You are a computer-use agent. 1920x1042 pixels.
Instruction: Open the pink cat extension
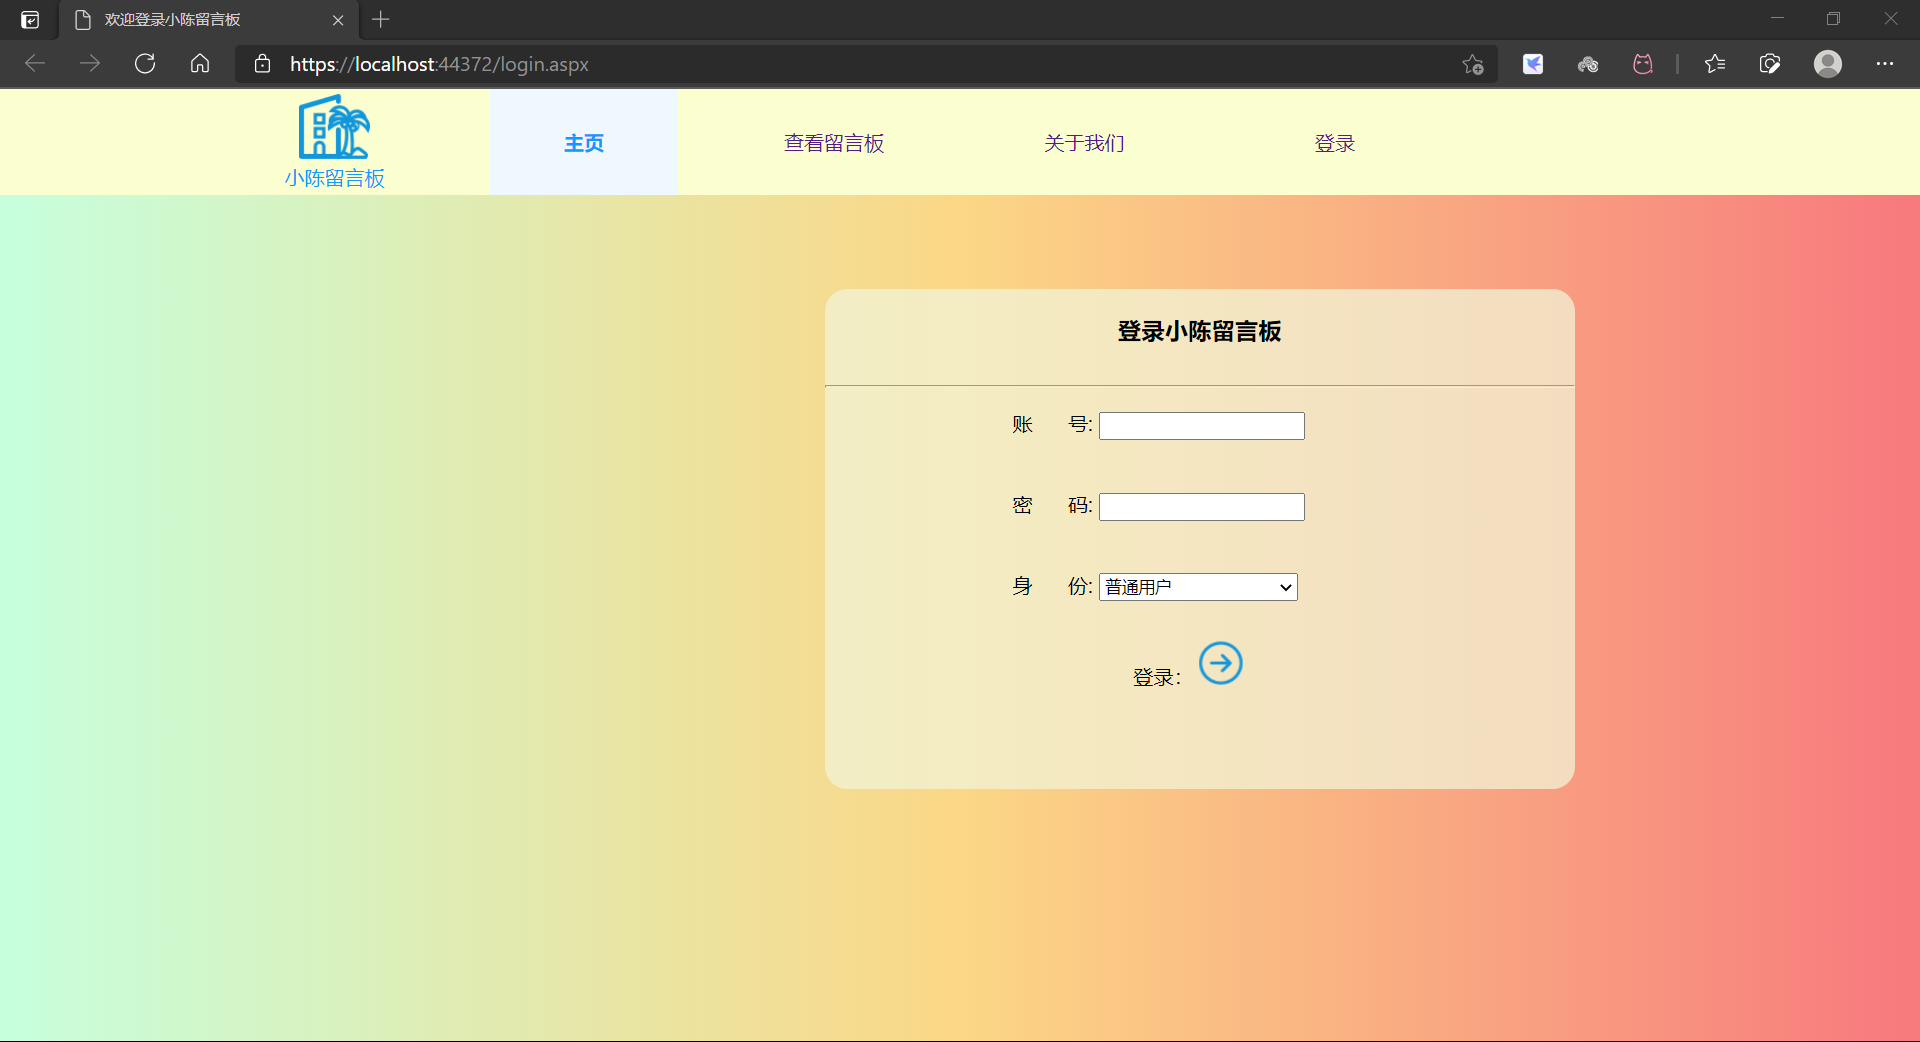tap(1642, 64)
